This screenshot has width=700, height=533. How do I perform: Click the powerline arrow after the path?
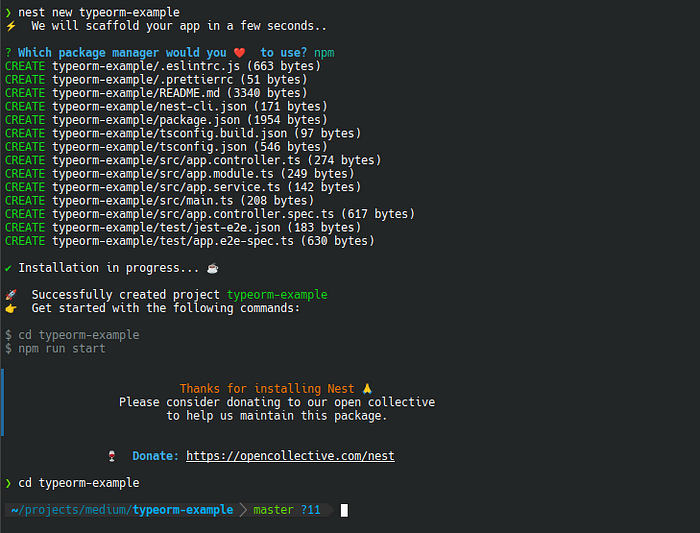coord(243,510)
